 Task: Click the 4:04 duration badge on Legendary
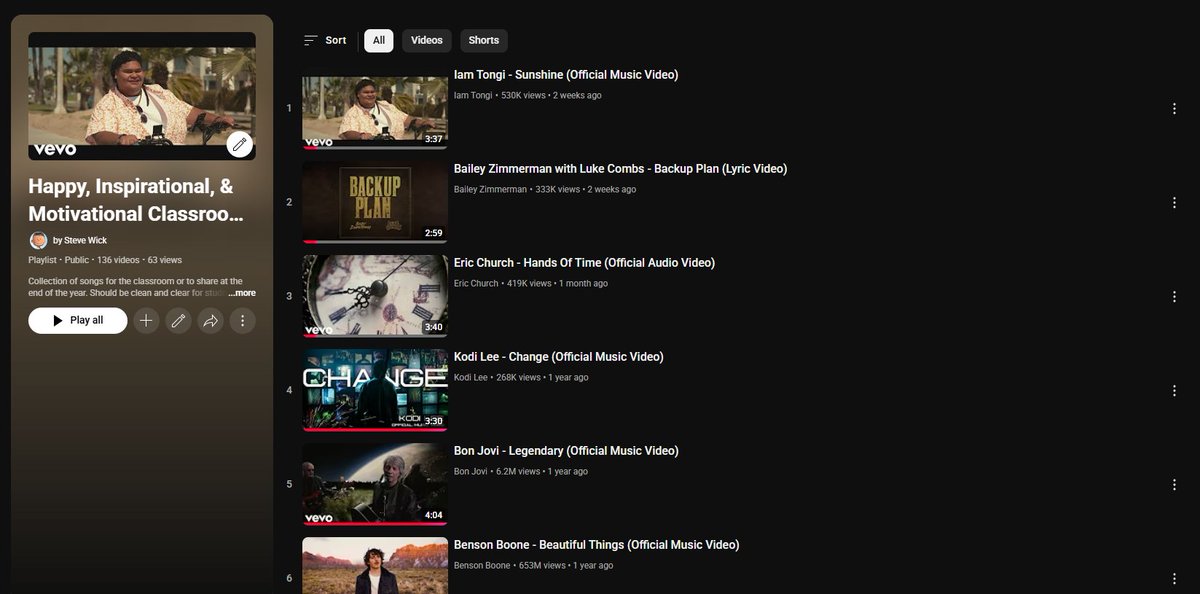pyautogui.click(x=434, y=515)
